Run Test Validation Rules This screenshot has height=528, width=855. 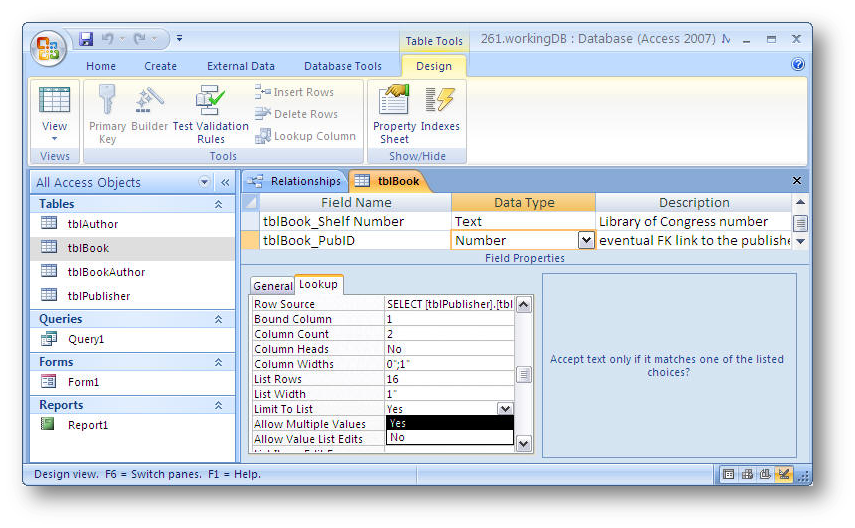click(x=210, y=113)
